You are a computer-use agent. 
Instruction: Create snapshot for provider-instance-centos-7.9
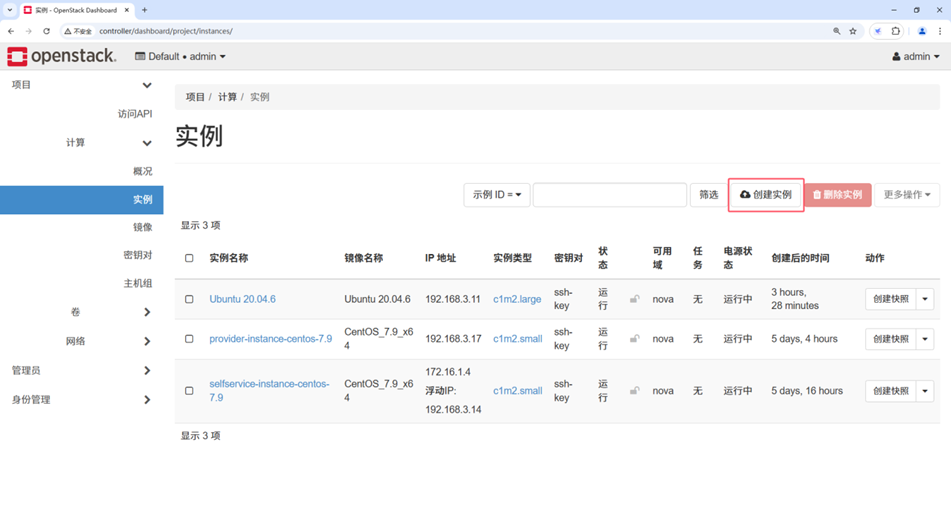[890, 339]
